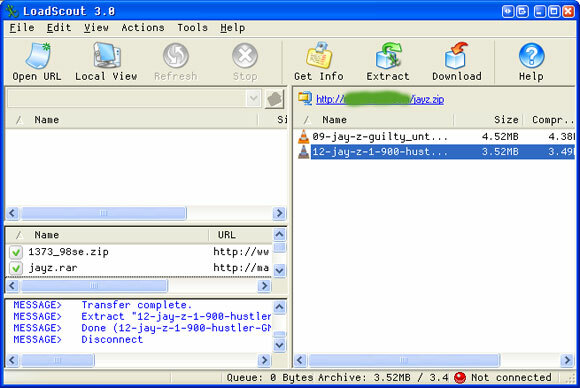Click the message log scroll-up arrow
The width and height of the screenshot is (580, 388).
tap(280, 307)
